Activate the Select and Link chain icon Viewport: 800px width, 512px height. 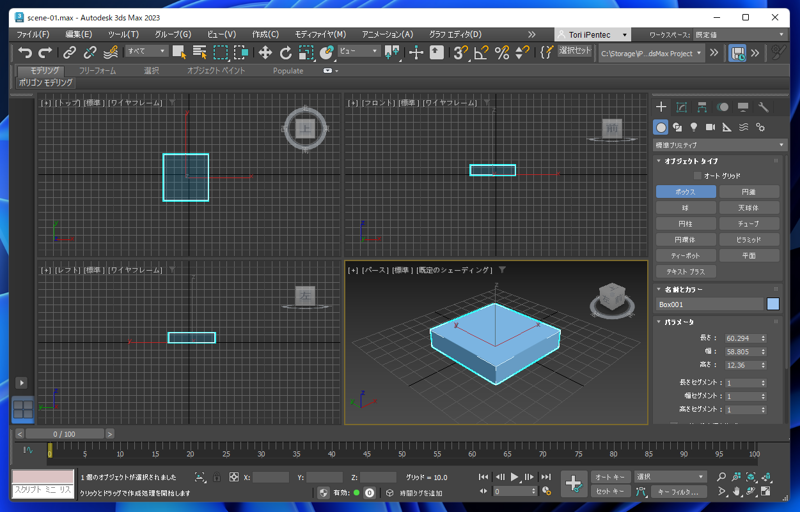(x=69, y=52)
